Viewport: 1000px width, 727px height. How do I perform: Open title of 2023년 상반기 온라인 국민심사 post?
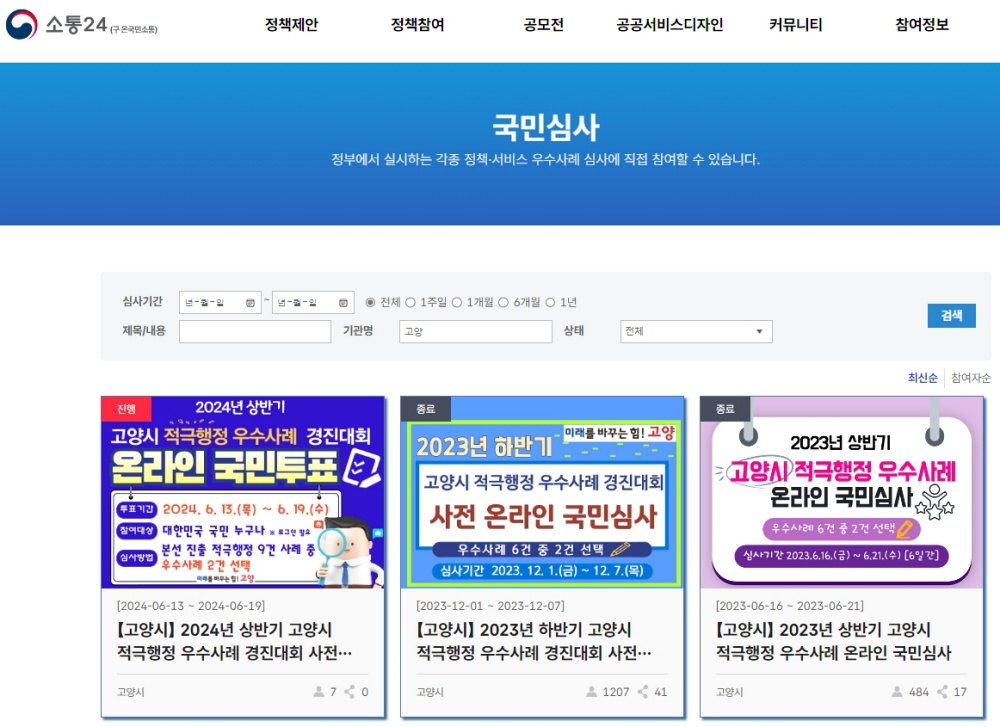click(x=833, y=642)
